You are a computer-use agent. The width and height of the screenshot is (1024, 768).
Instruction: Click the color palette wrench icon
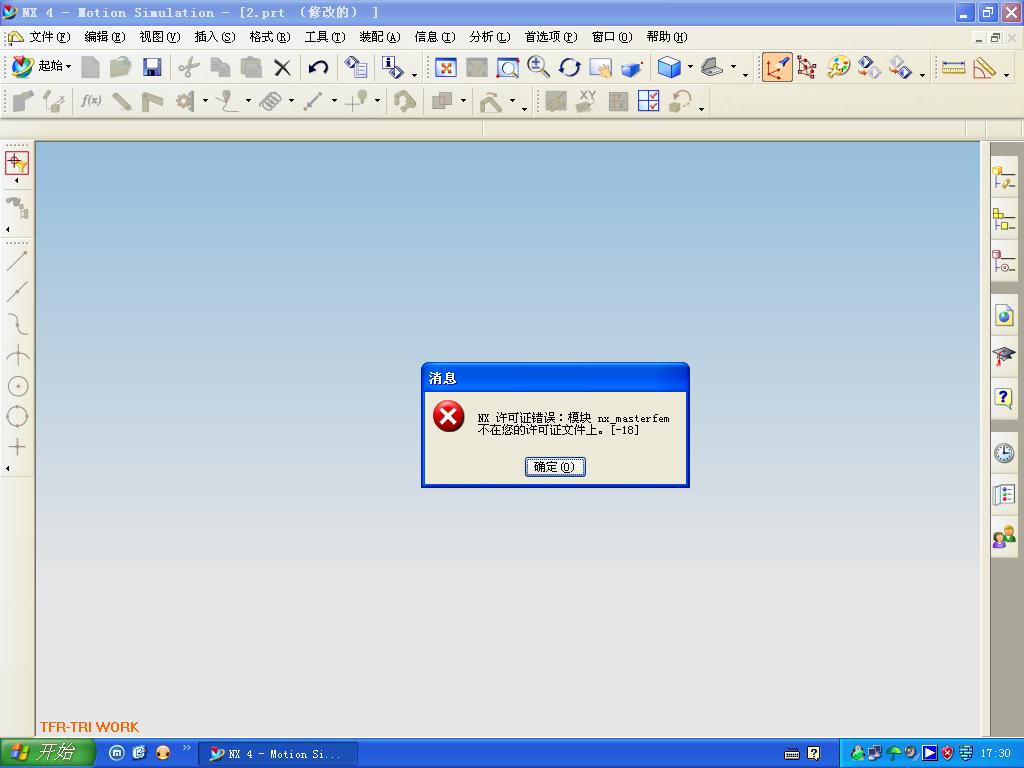tap(839, 67)
